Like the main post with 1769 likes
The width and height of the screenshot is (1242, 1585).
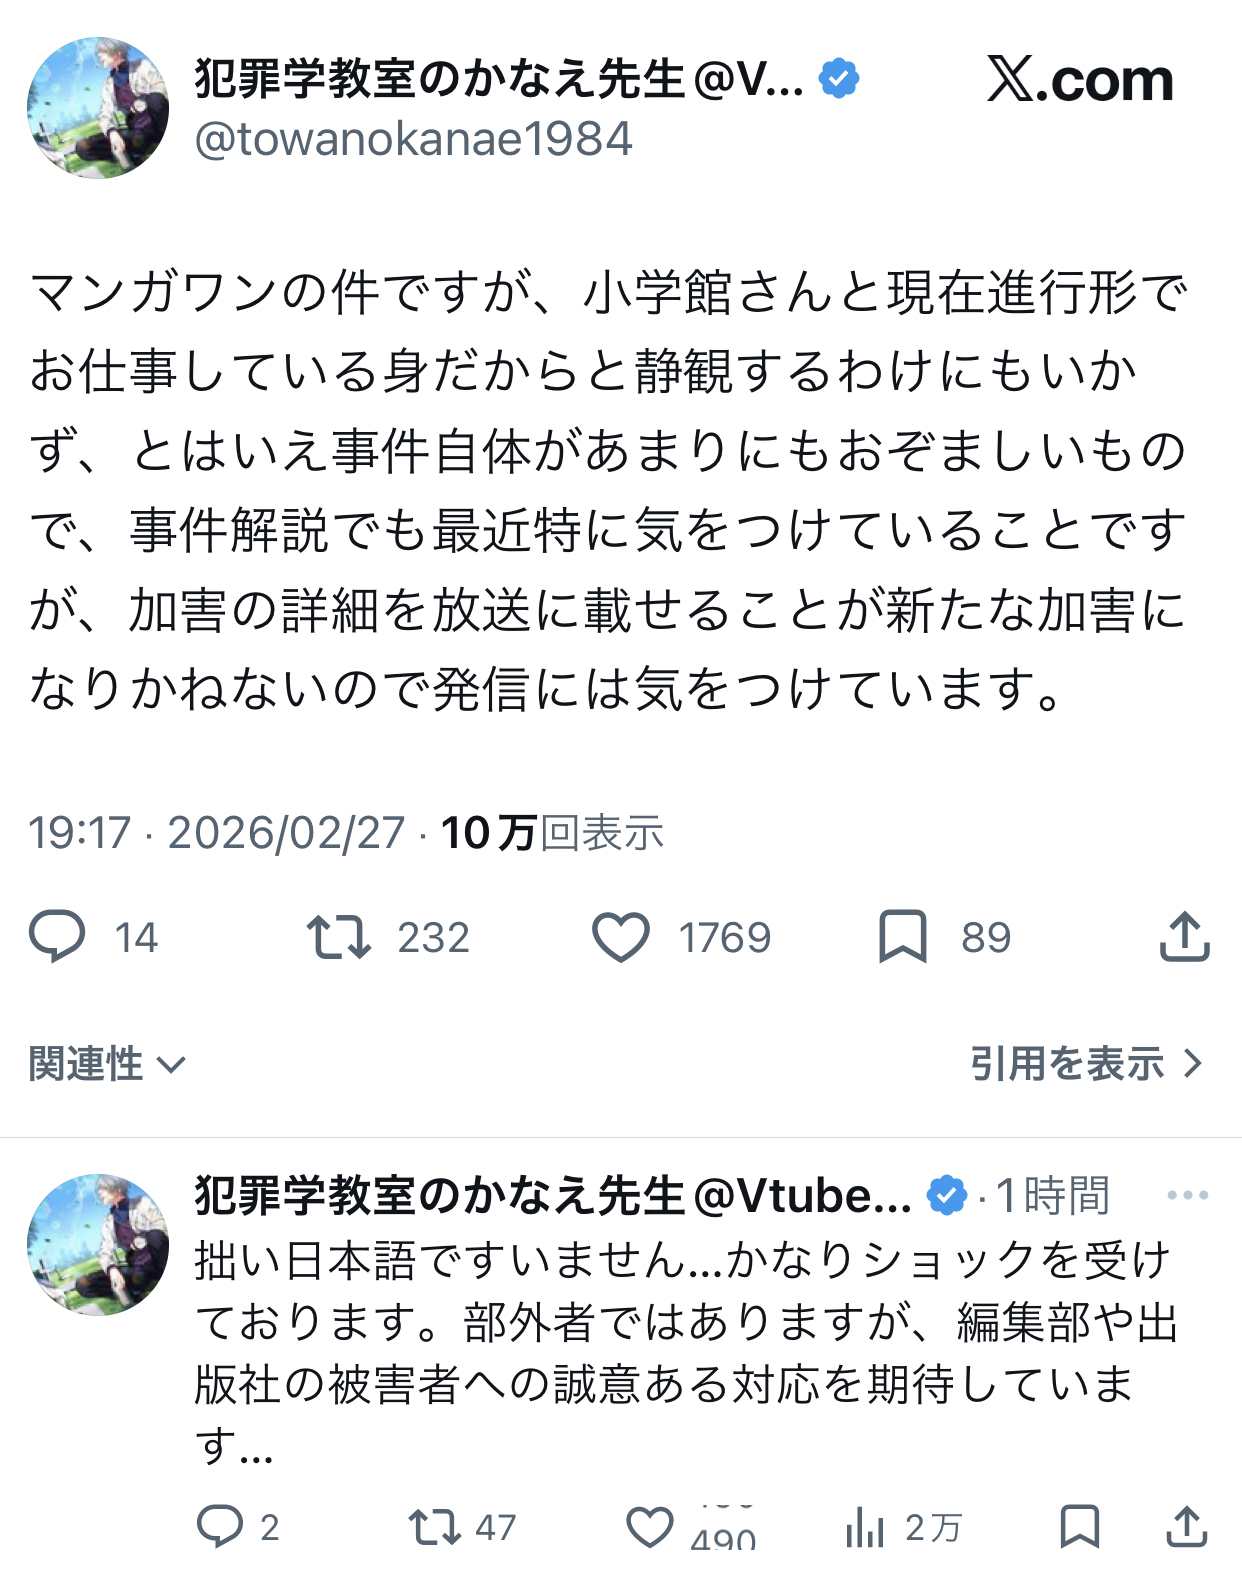pos(621,937)
